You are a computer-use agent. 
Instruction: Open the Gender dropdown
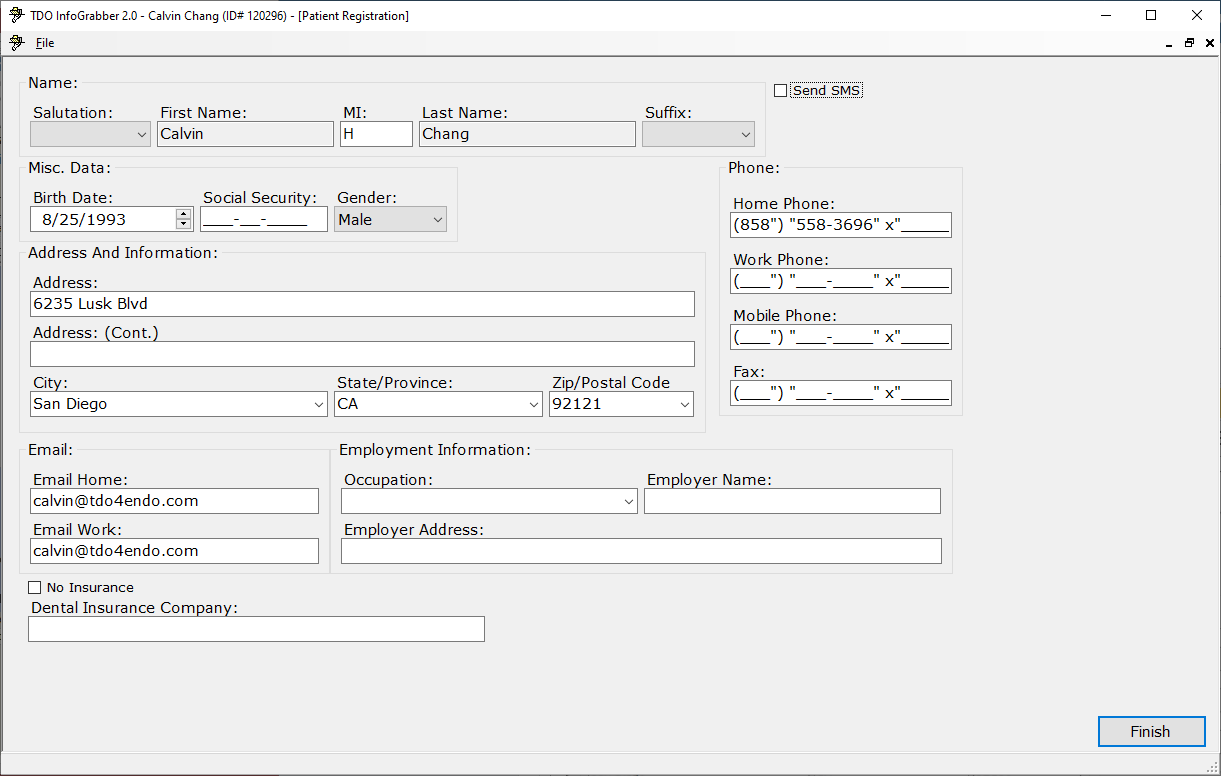(437, 220)
